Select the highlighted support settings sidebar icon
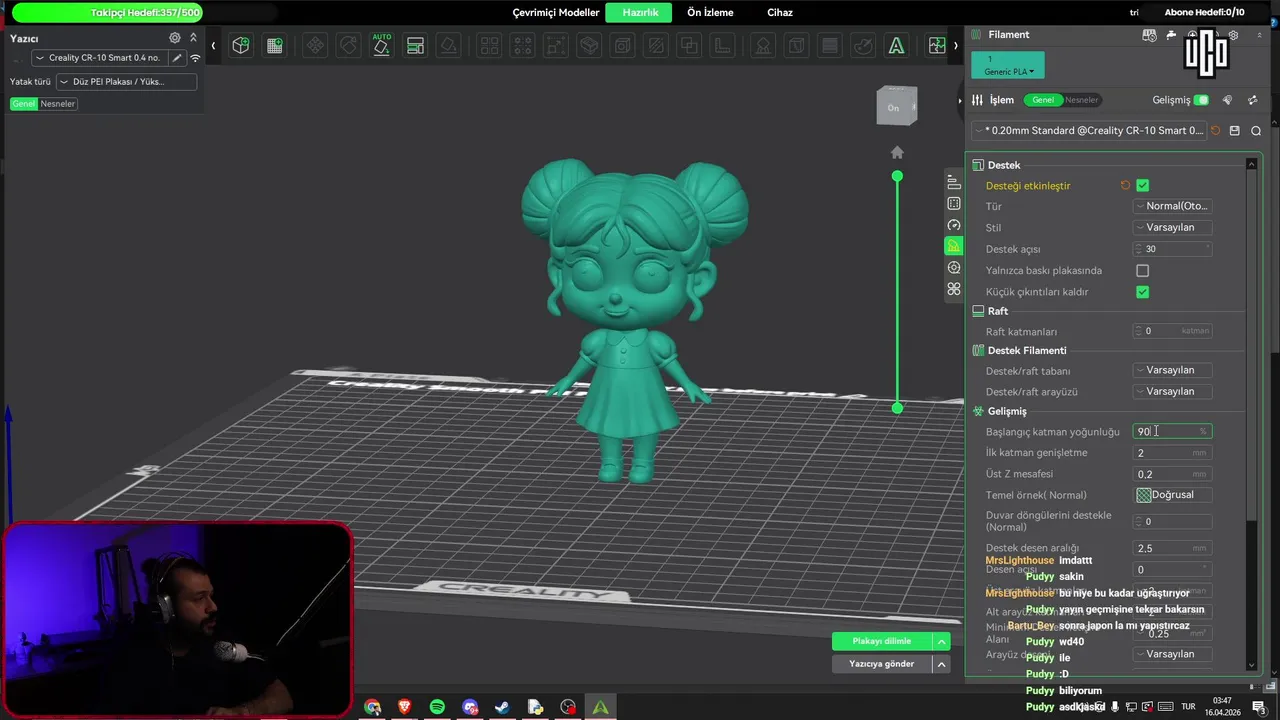Image resolution: width=1280 pixels, height=720 pixels. coord(954,246)
